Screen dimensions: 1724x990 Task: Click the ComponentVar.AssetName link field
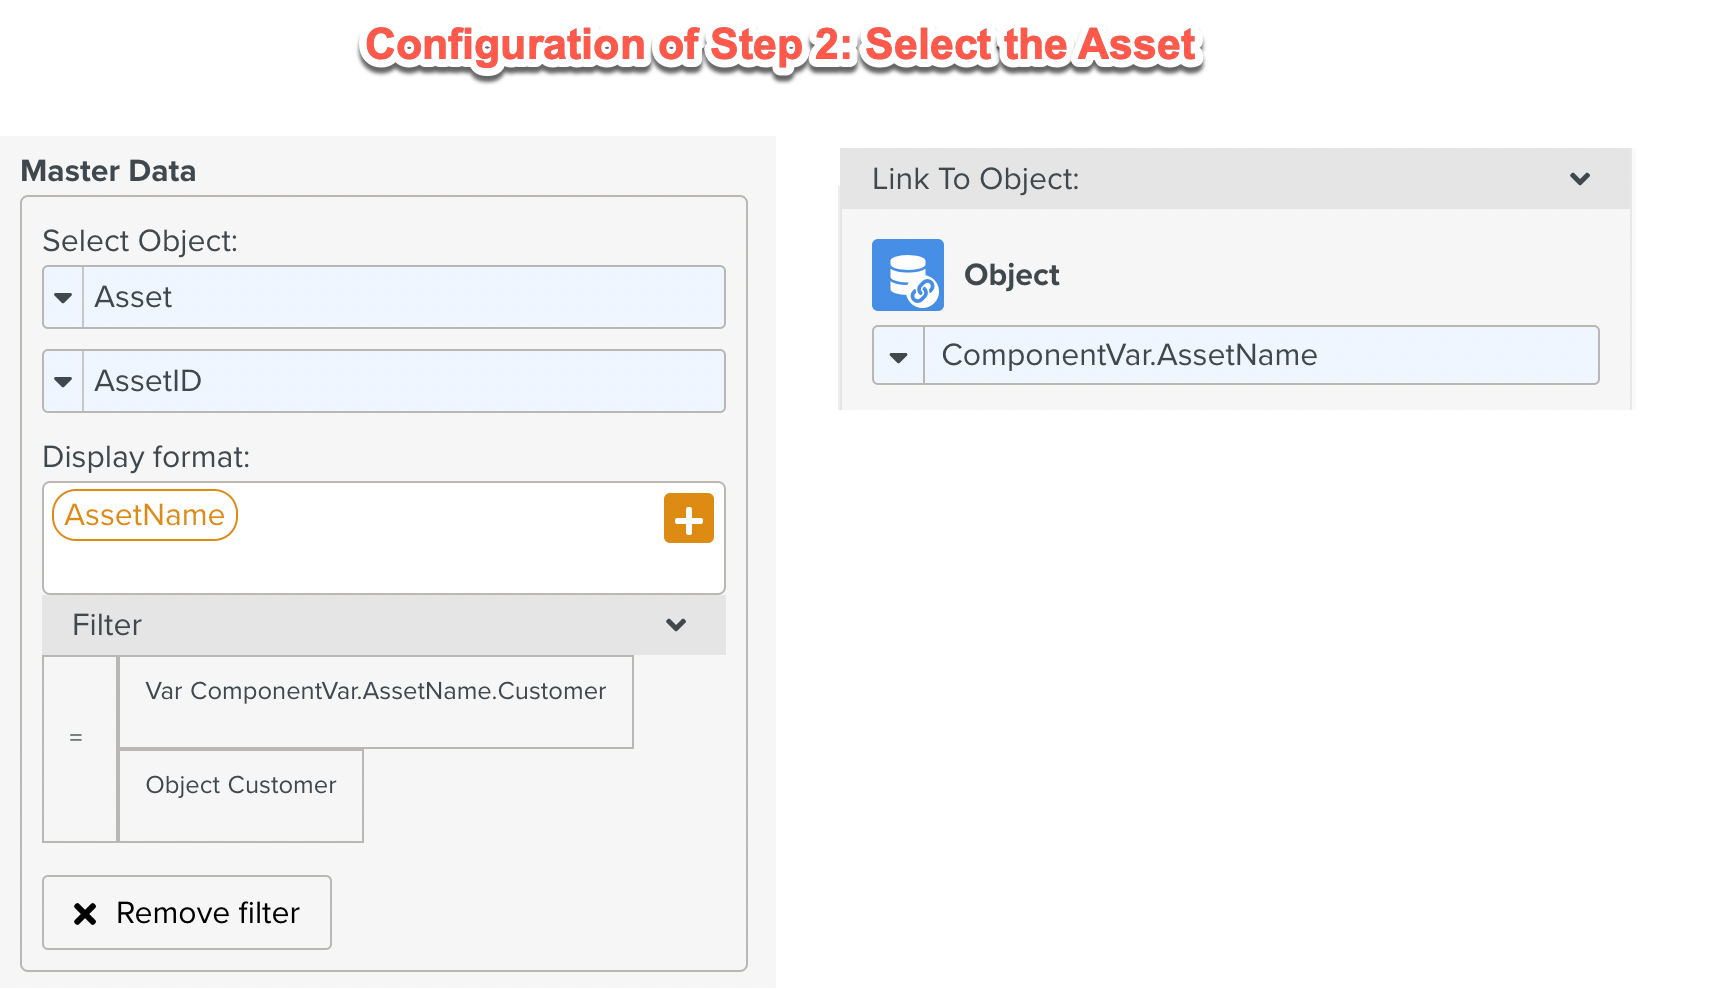[x=1260, y=356]
